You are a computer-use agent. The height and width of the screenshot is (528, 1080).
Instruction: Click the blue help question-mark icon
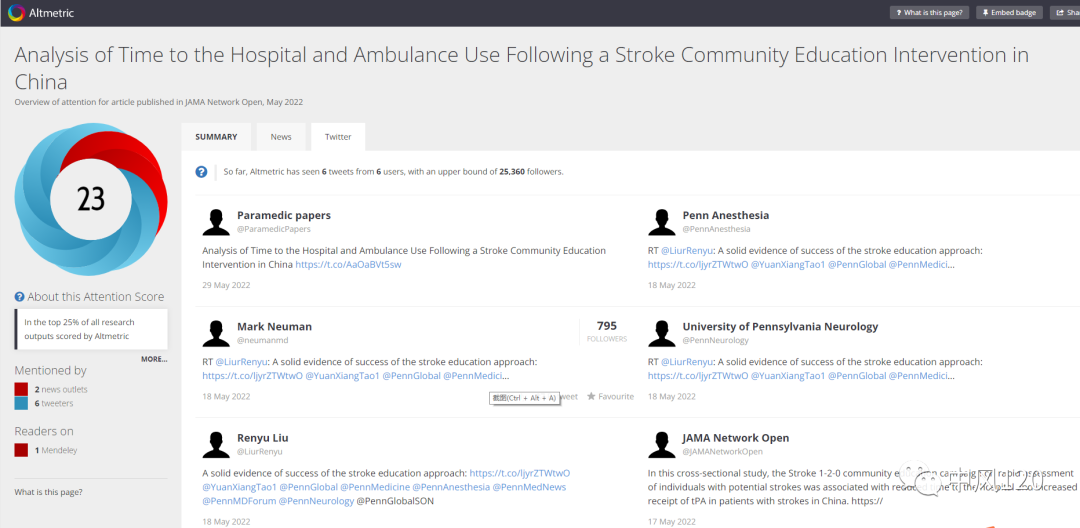point(201,171)
